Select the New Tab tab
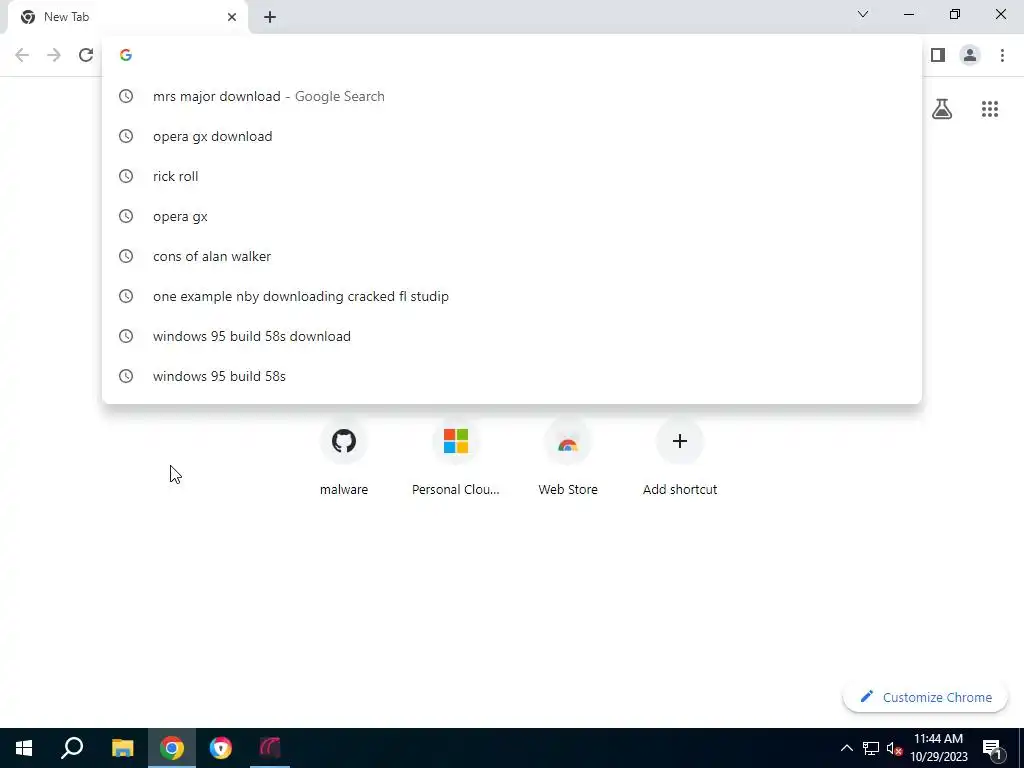1024x768 pixels. coord(128,17)
